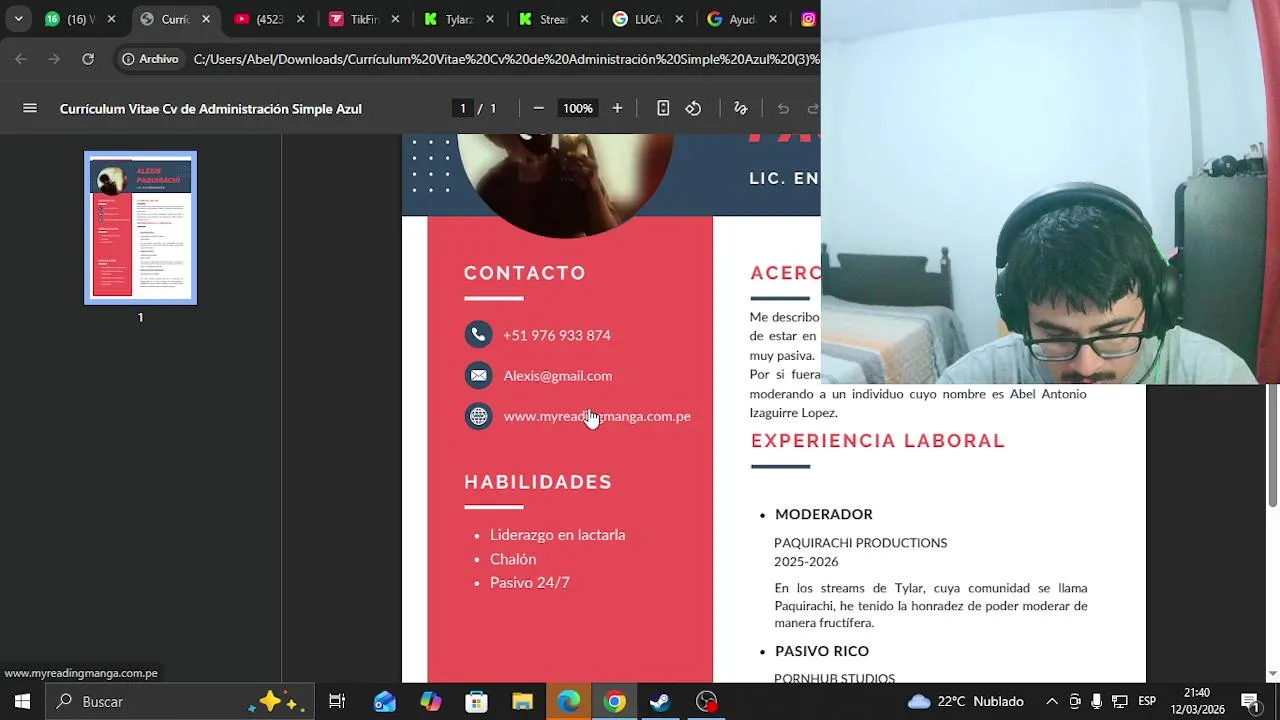Click the Undo arrow in PDF toolbar
Image resolution: width=1280 pixels, height=720 pixels.
click(783, 108)
